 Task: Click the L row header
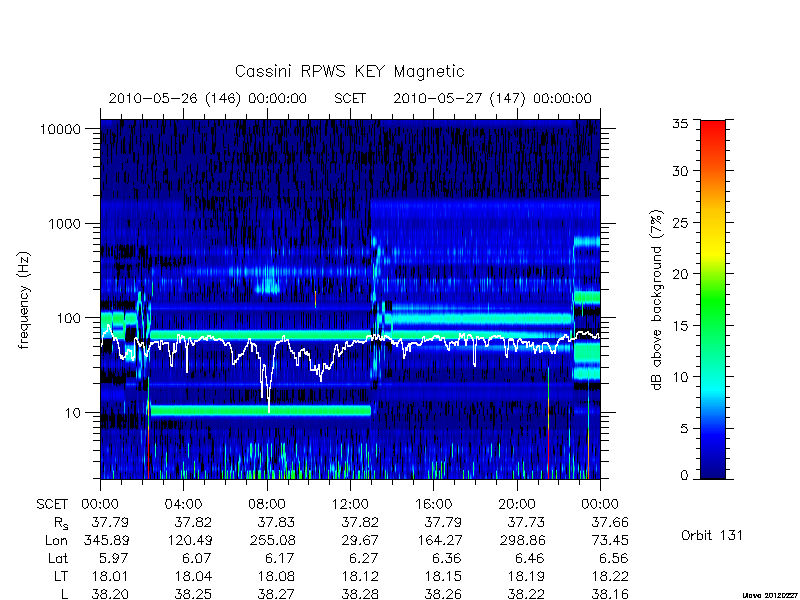click(x=64, y=594)
